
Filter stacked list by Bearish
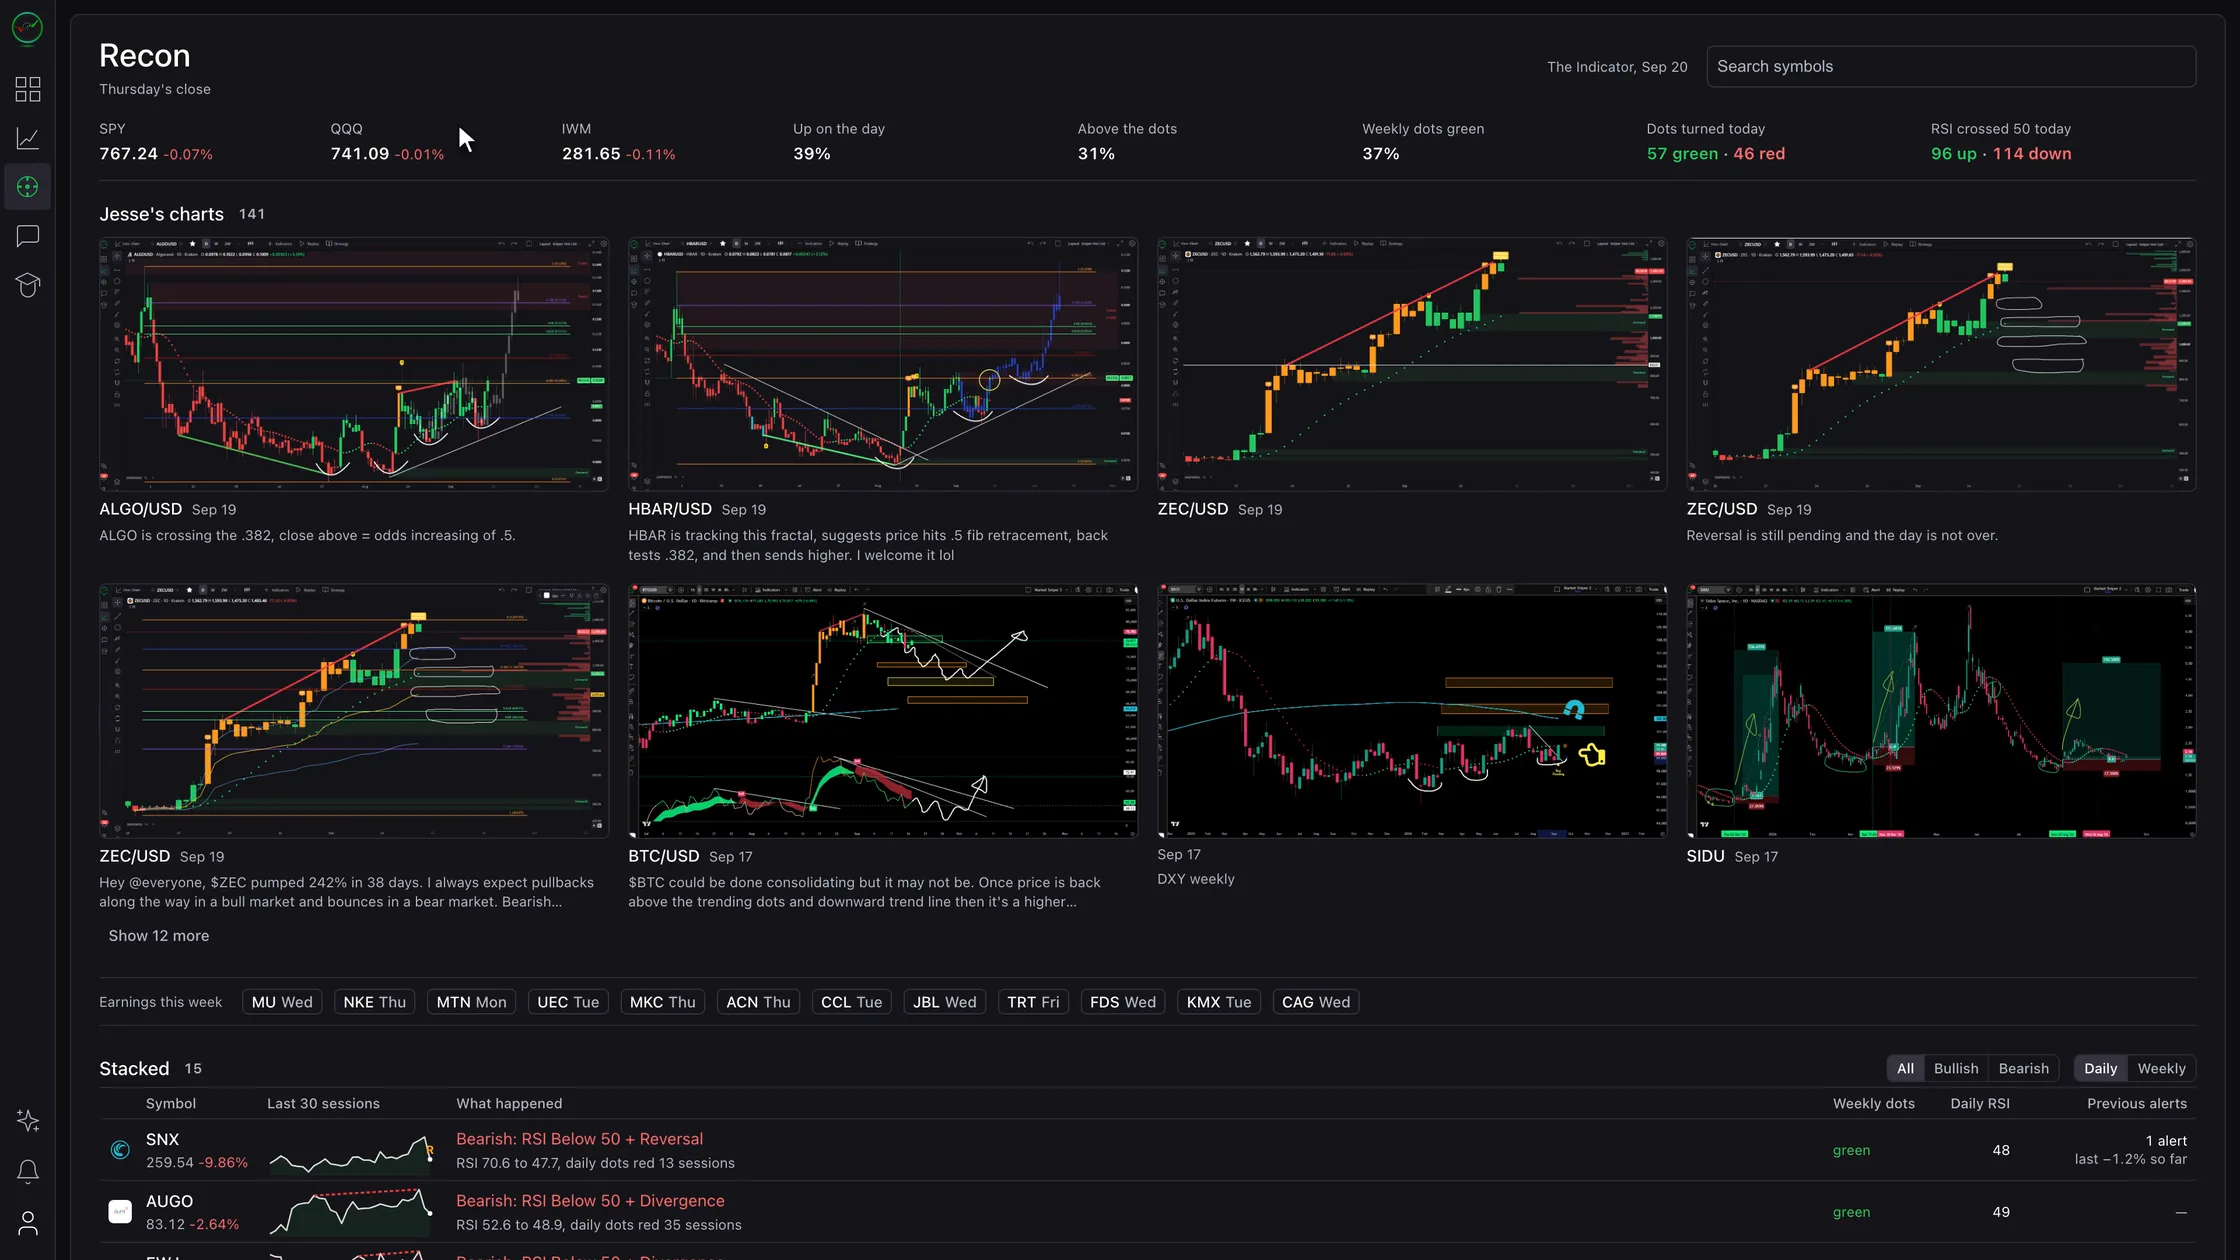pyautogui.click(x=2023, y=1068)
